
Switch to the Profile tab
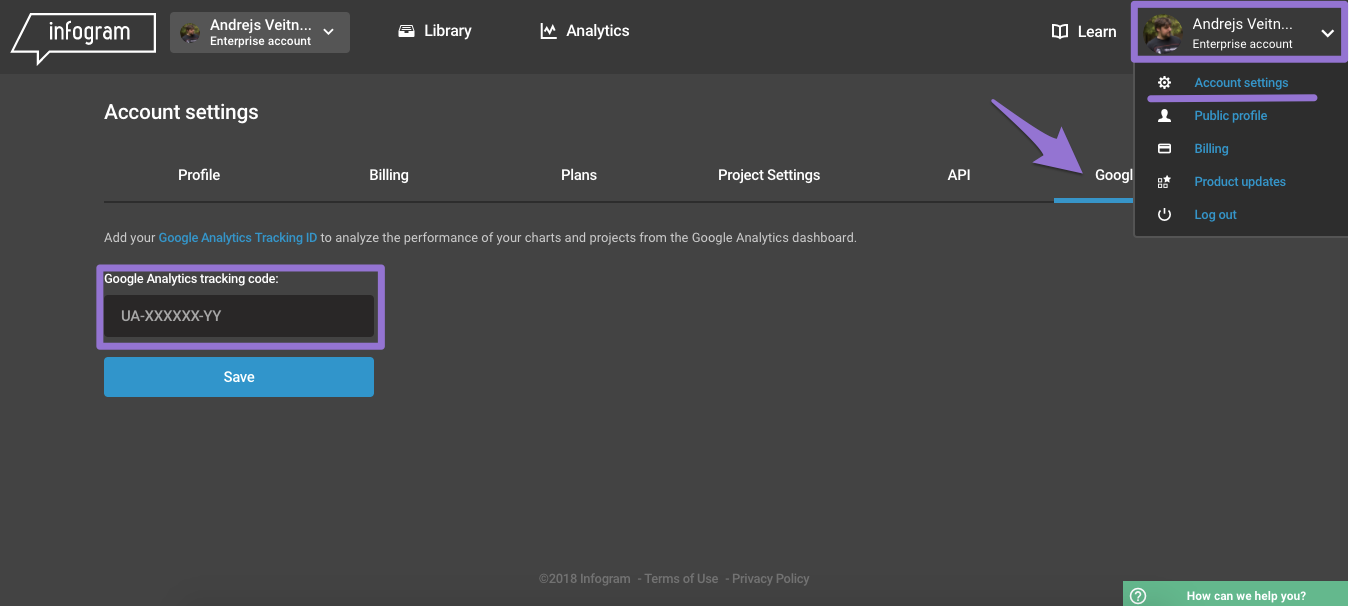click(x=199, y=175)
